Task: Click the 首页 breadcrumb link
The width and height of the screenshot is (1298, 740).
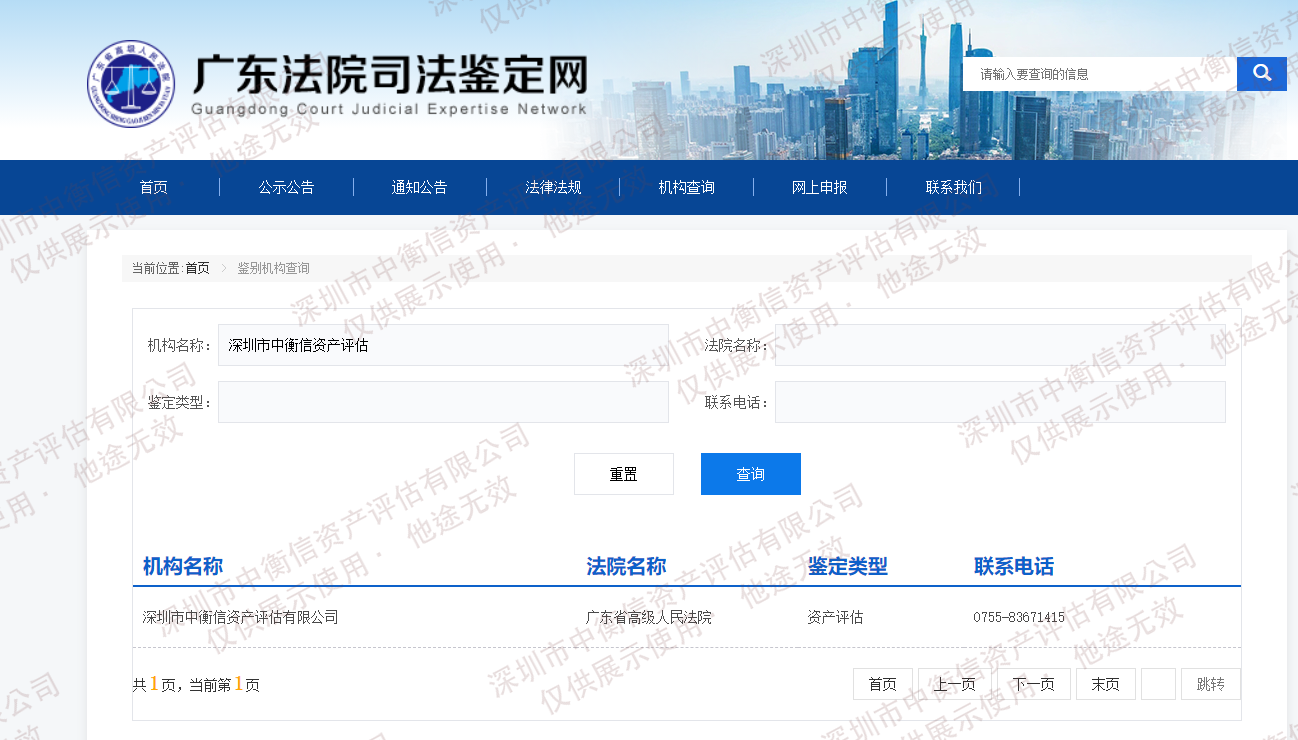Action: pyautogui.click(x=197, y=268)
